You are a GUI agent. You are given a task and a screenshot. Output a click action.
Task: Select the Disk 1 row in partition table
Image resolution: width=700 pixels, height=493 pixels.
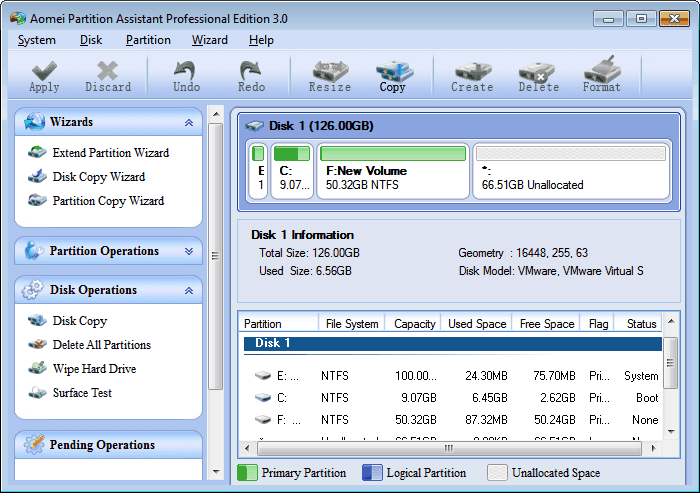click(x=453, y=343)
